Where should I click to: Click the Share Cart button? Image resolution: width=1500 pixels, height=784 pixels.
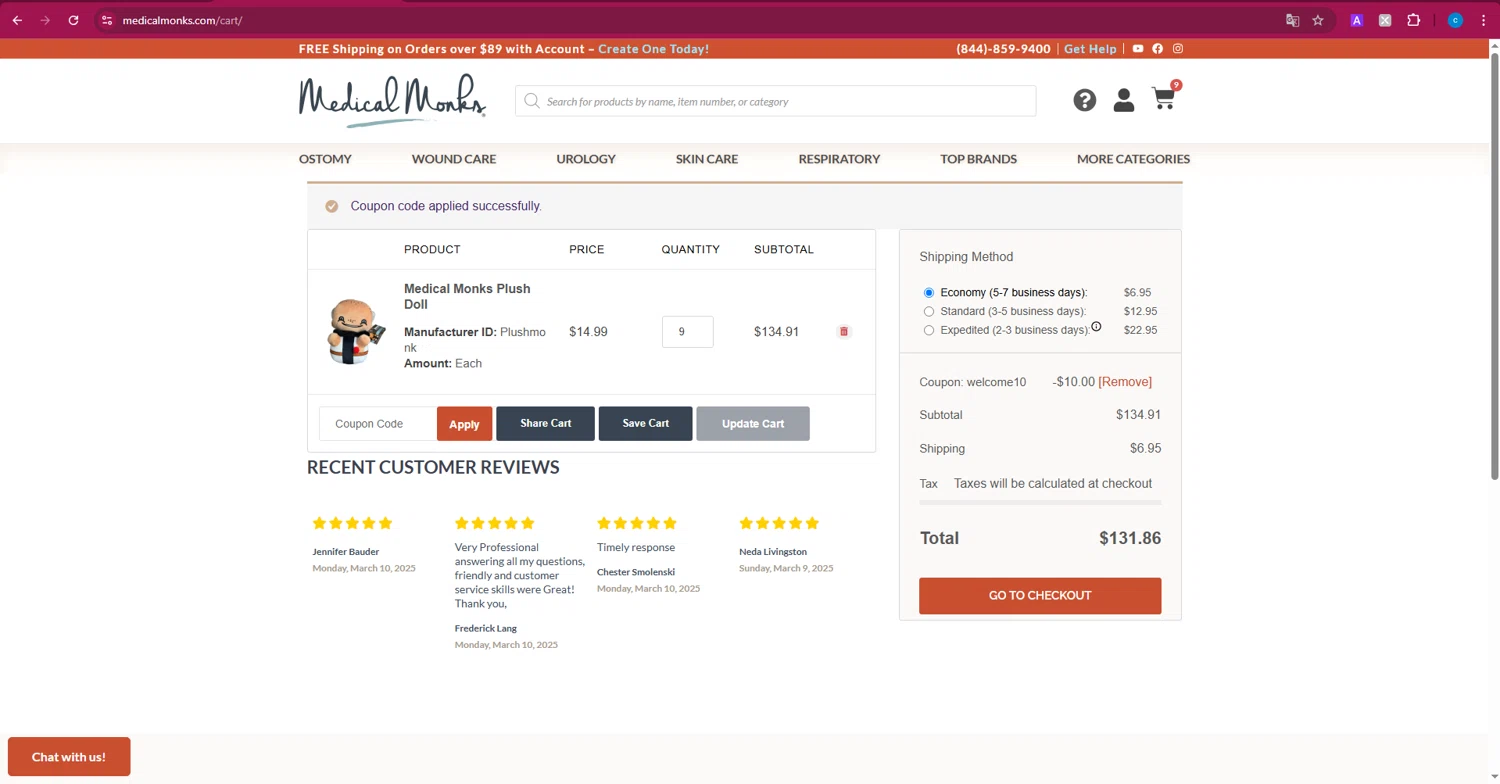pos(545,423)
